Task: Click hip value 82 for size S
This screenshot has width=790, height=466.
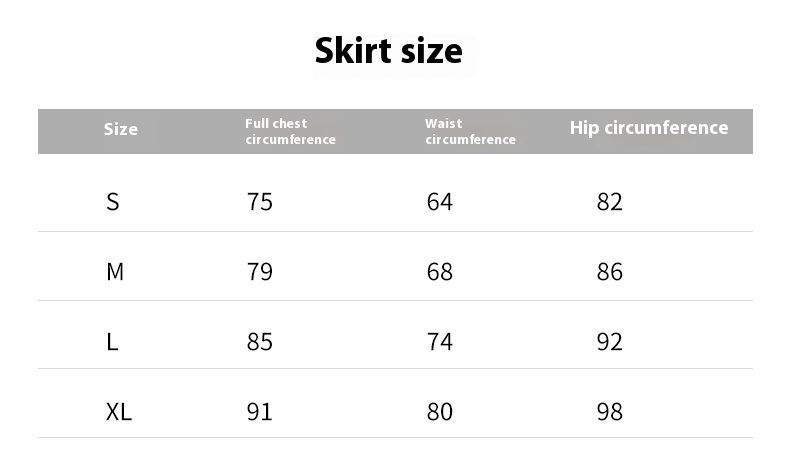Action: click(610, 202)
